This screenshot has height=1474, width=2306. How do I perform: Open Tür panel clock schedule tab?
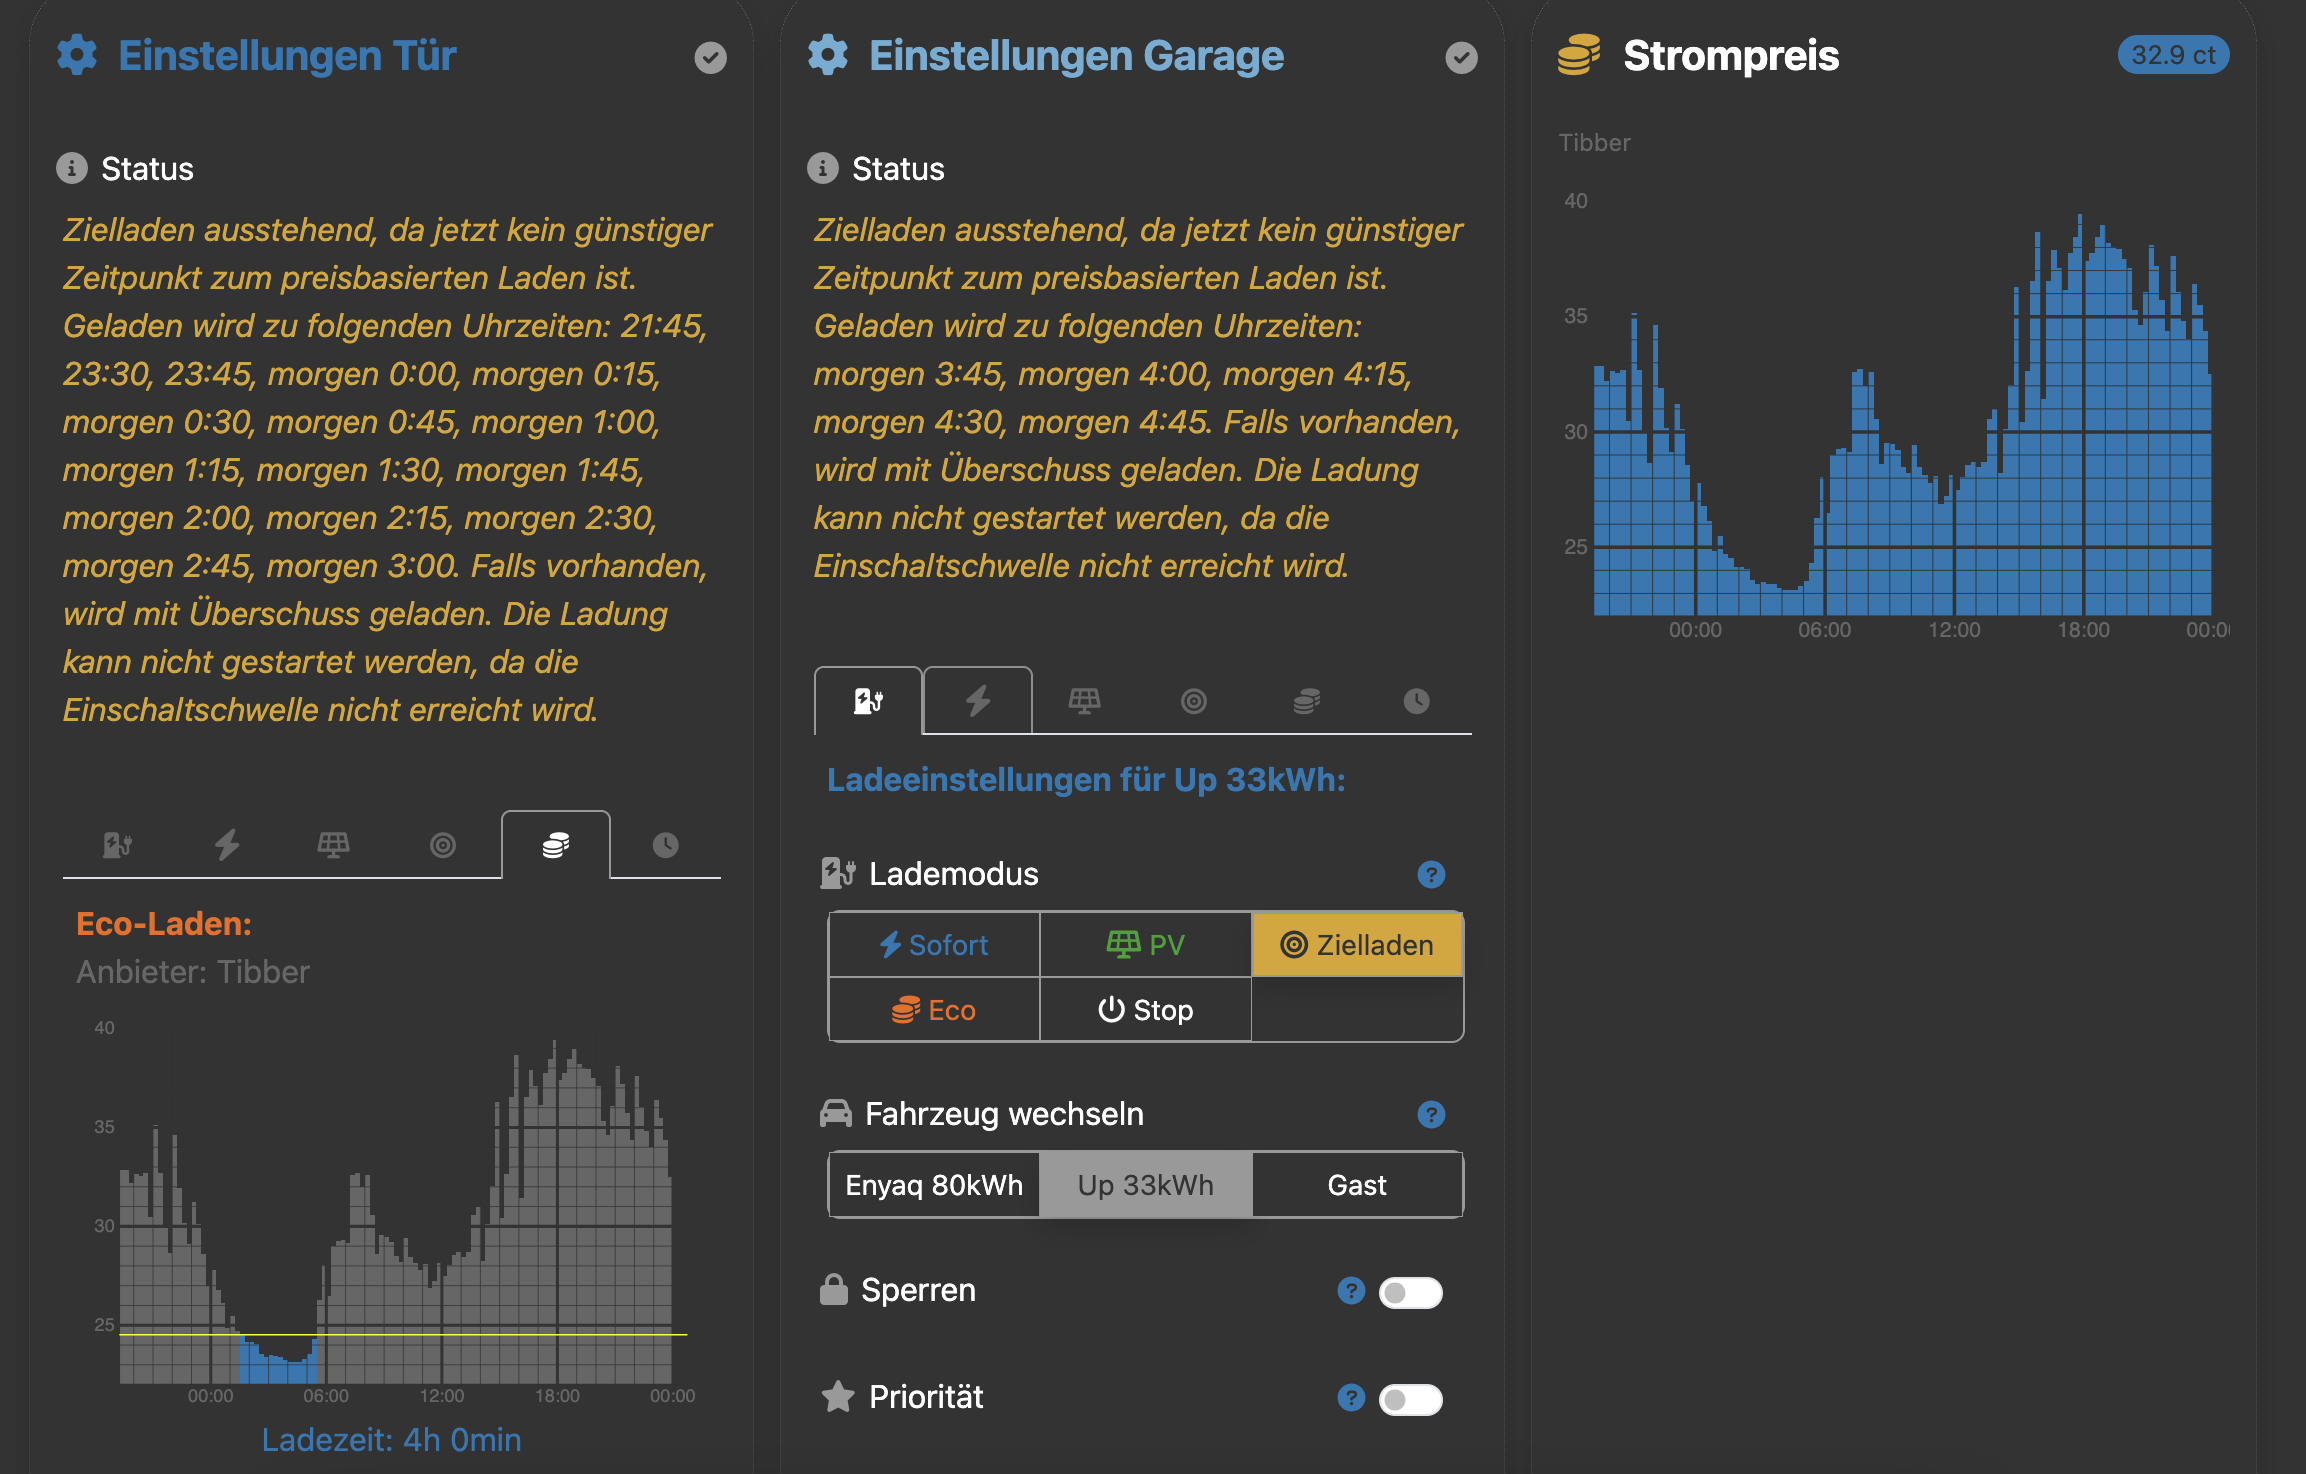pyautogui.click(x=665, y=845)
